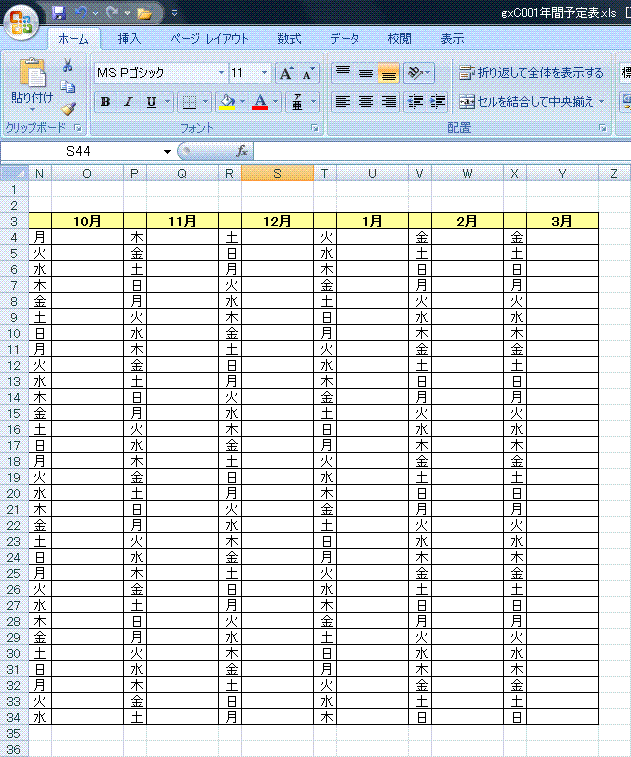
Task: Toggle bottom alignment button
Action: click(388, 73)
